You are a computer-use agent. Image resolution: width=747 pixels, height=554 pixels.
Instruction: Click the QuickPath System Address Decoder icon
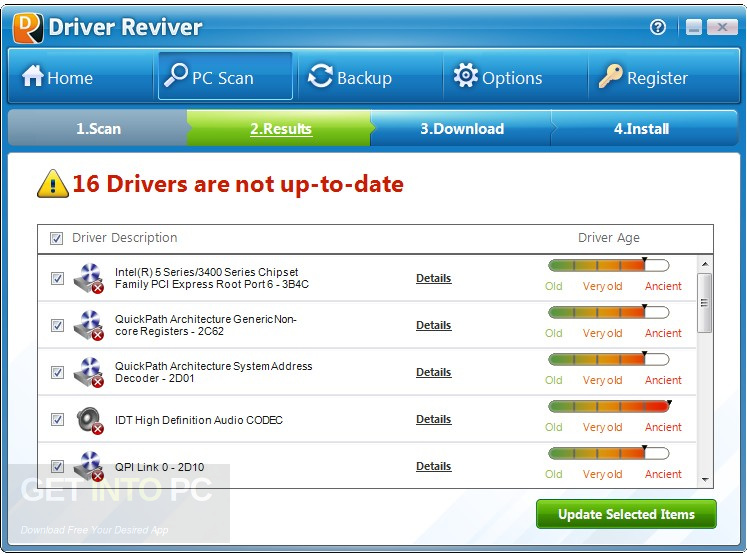(x=89, y=372)
